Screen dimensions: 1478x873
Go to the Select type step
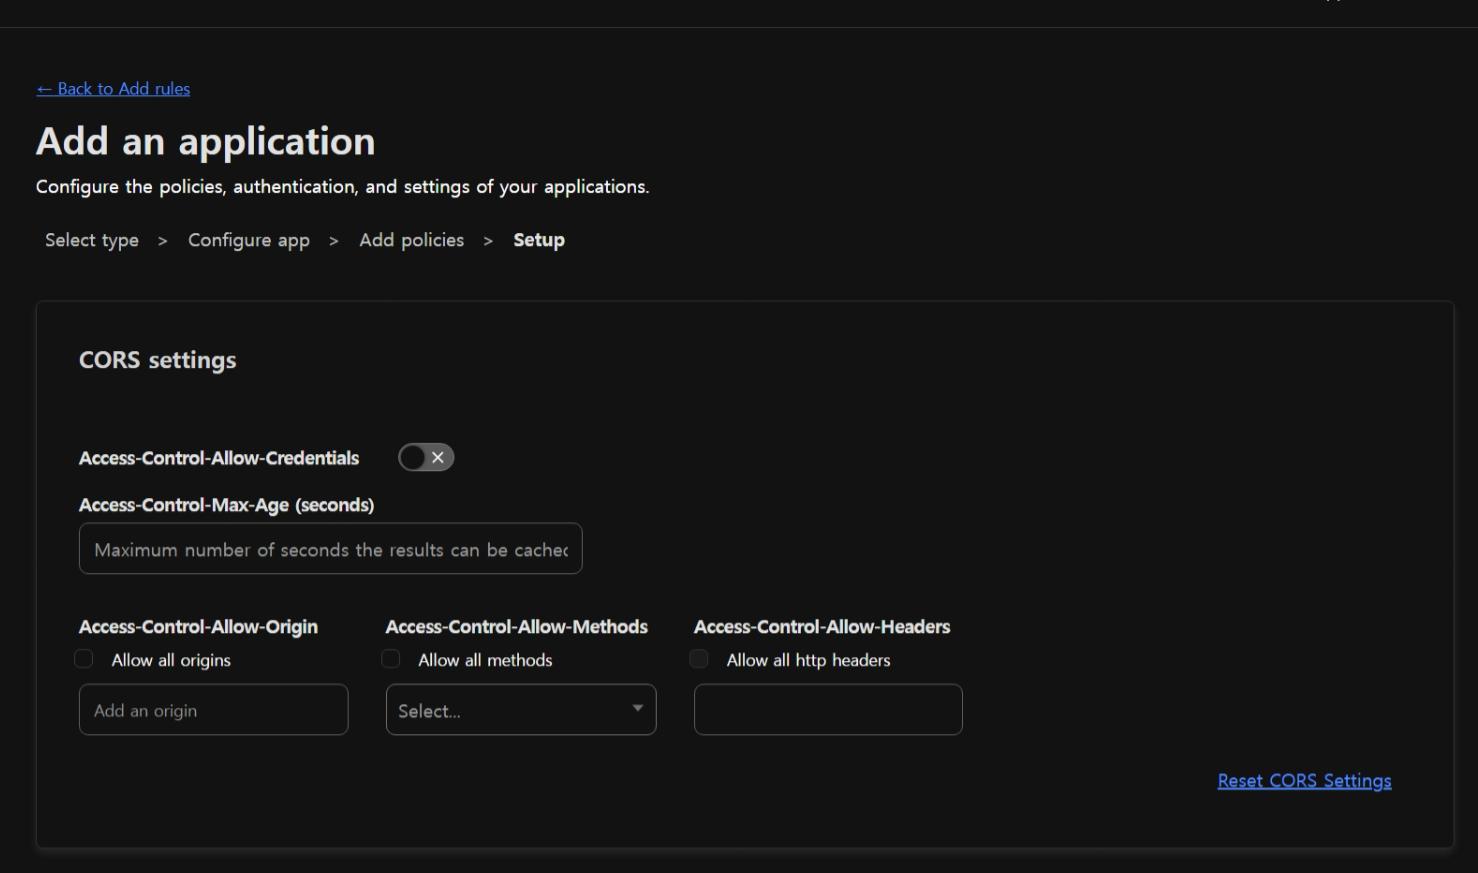tap(92, 241)
